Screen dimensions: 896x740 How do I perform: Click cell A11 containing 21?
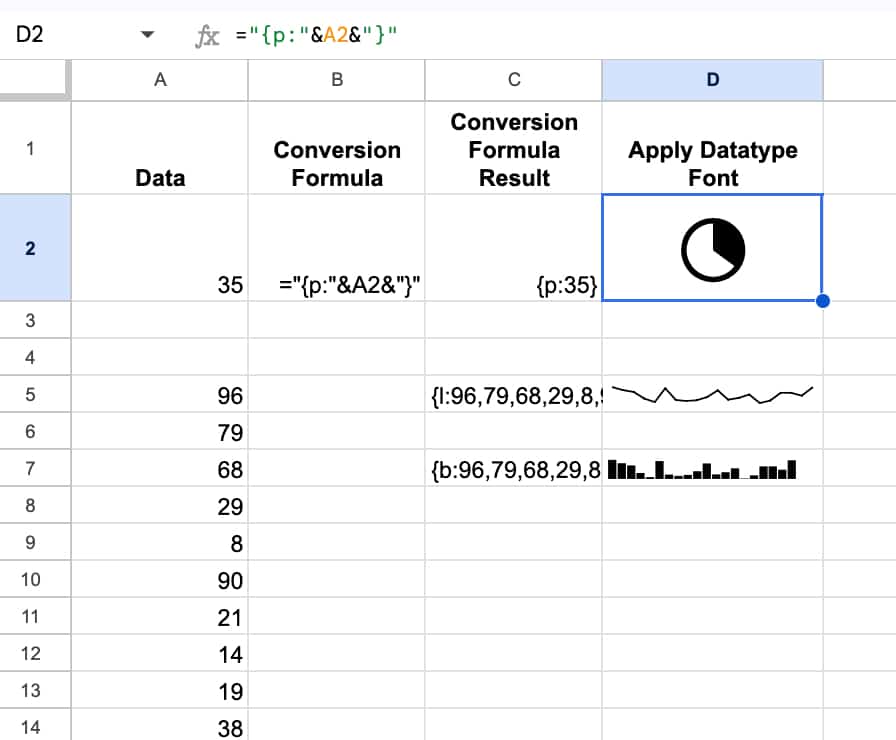coord(160,616)
